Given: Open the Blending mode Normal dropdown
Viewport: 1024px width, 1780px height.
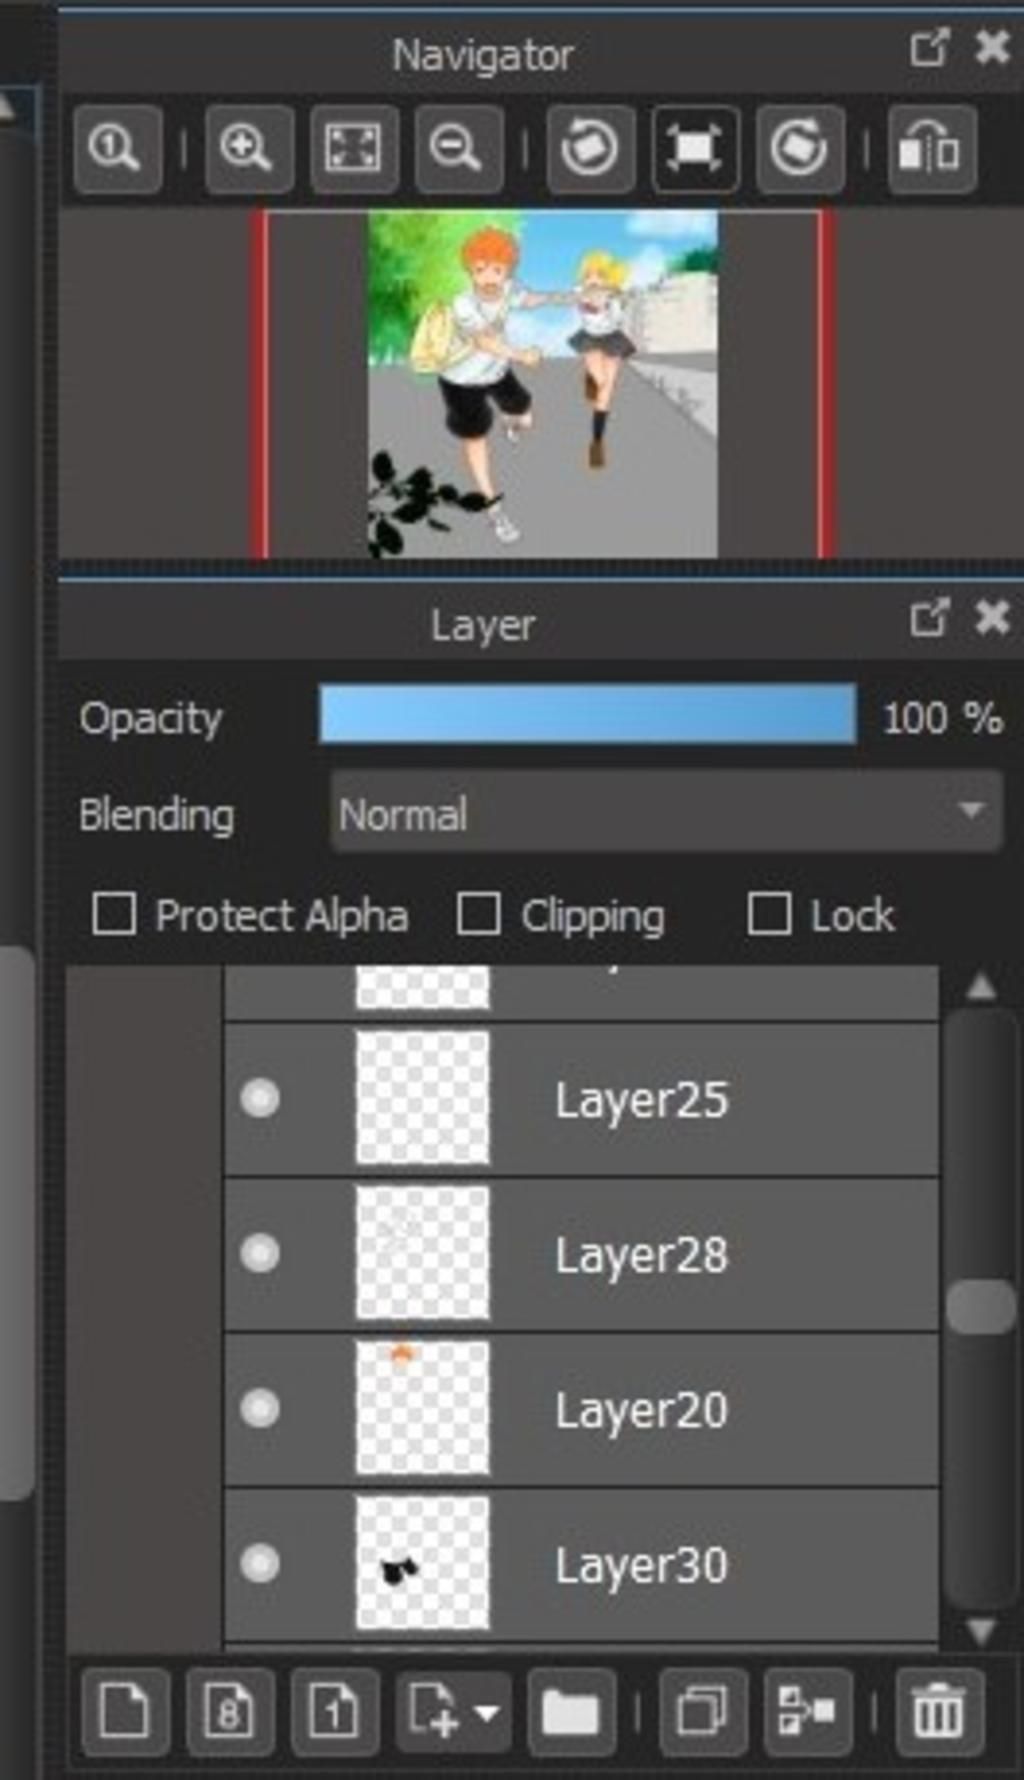Looking at the screenshot, I should click(x=666, y=812).
